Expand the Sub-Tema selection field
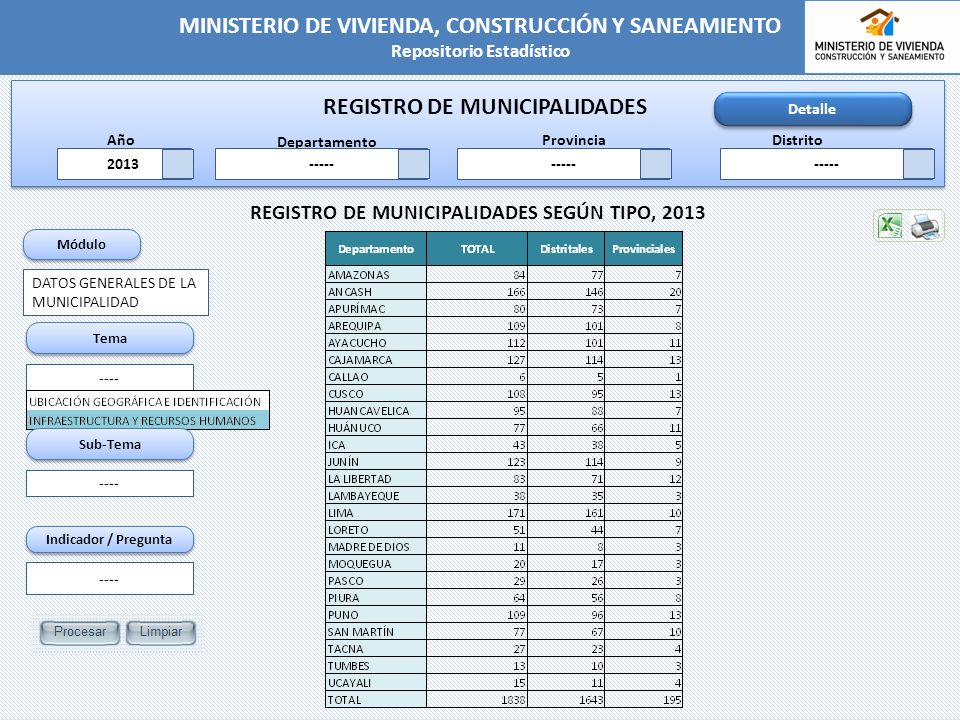The image size is (960, 720). coord(110,484)
